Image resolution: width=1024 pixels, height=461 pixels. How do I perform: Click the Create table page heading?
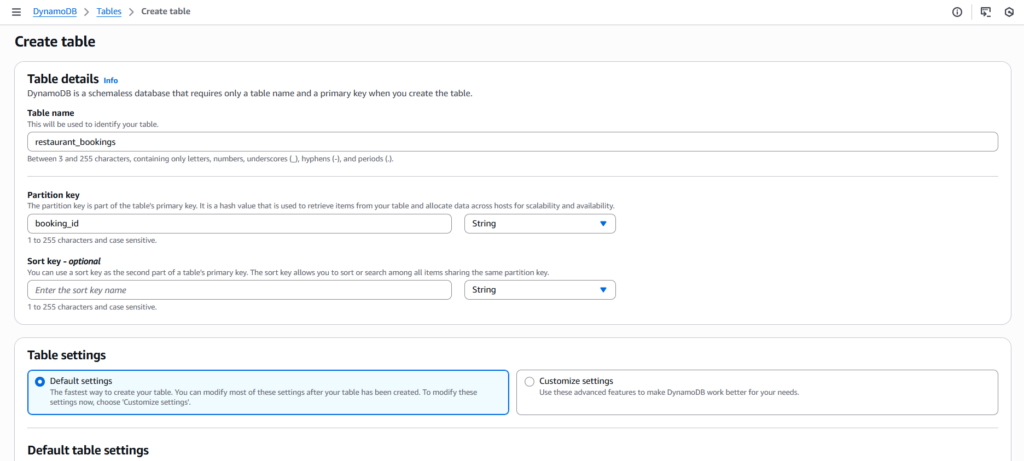(55, 42)
